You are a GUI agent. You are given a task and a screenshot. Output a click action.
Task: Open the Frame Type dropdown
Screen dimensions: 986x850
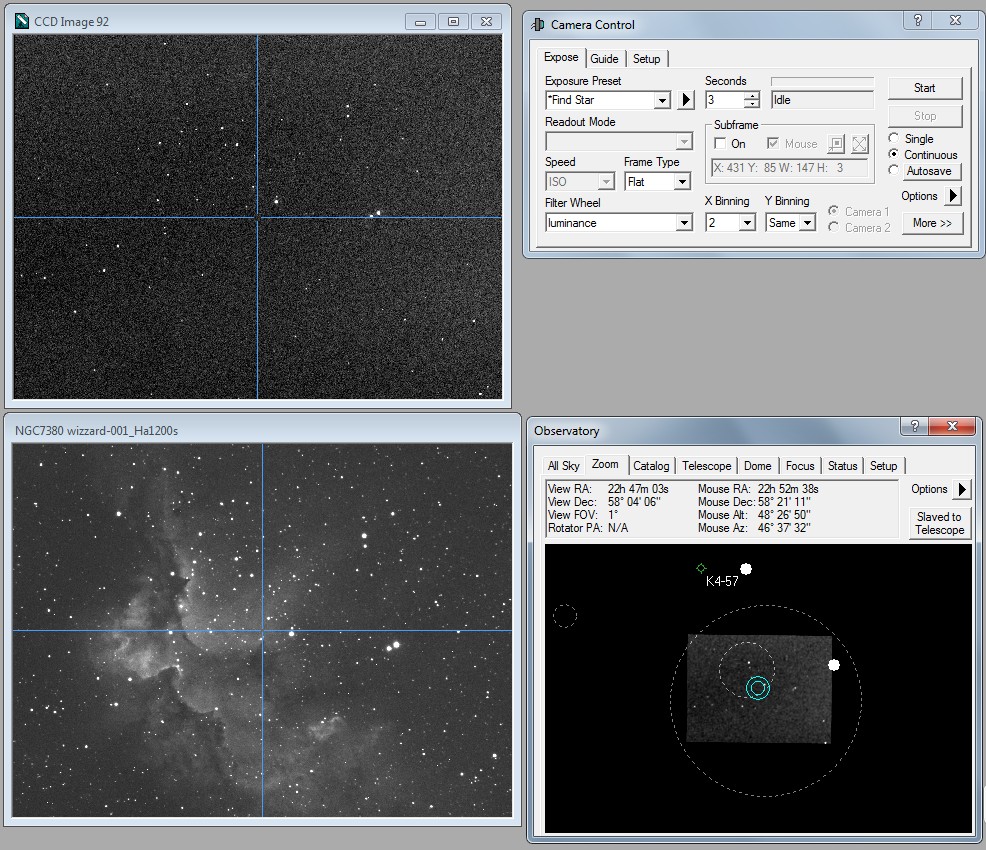(682, 182)
